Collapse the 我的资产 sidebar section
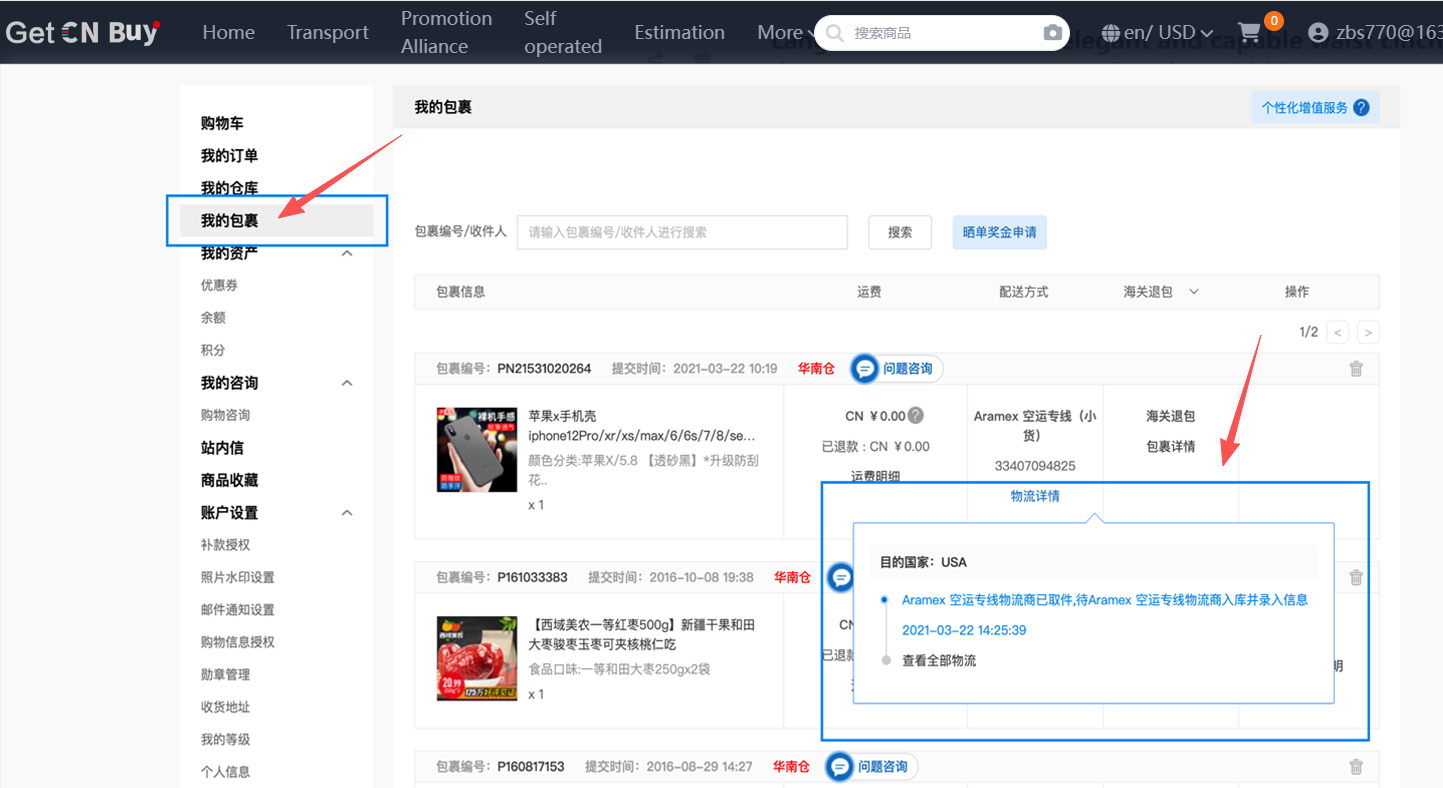 click(347, 254)
